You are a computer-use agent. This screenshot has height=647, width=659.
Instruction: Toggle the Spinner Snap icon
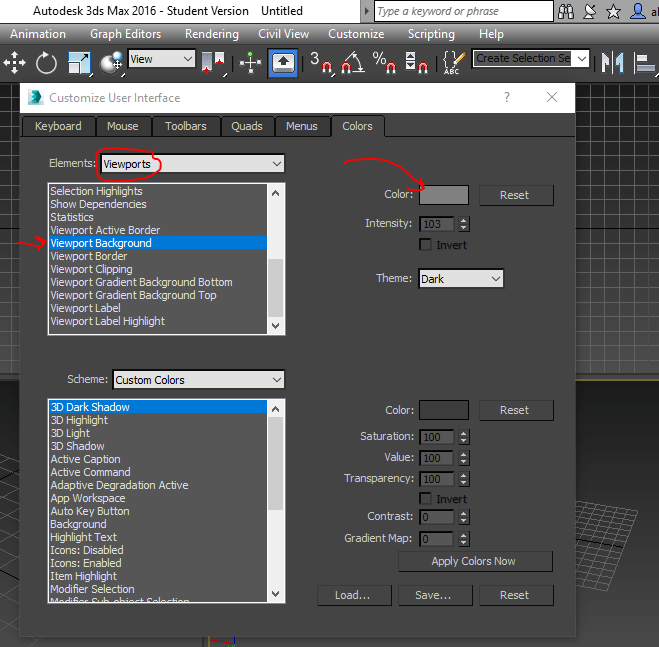pos(416,63)
